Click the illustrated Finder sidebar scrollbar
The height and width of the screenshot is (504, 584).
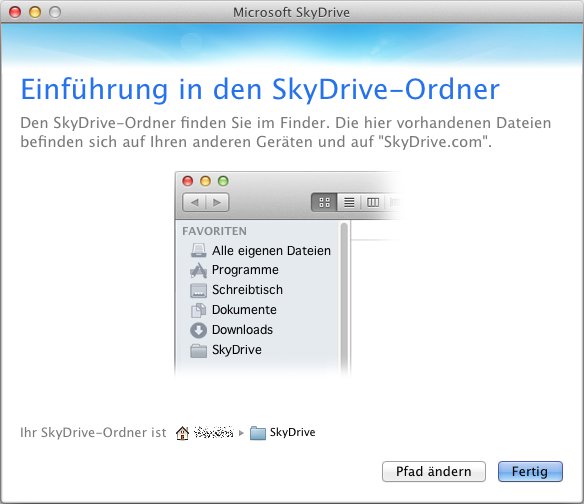click(344, 298)
